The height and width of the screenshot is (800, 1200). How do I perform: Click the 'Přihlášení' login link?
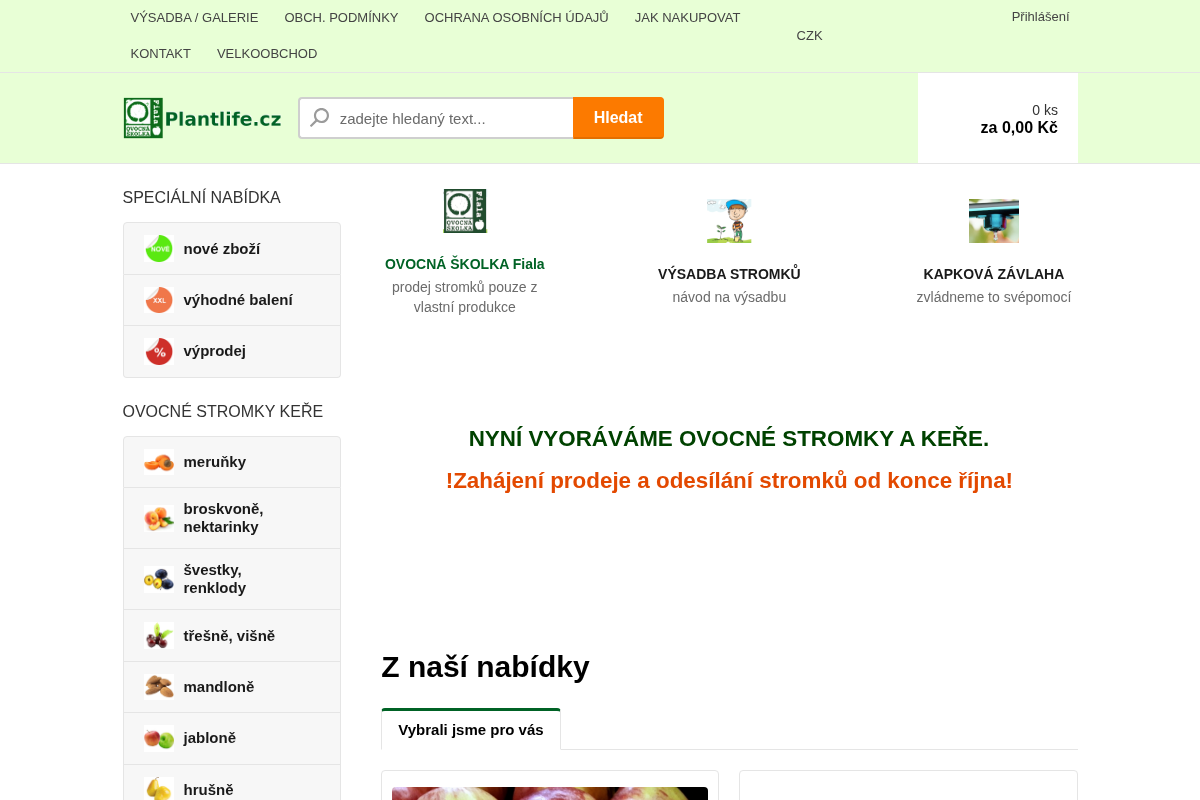(1041, 17)
